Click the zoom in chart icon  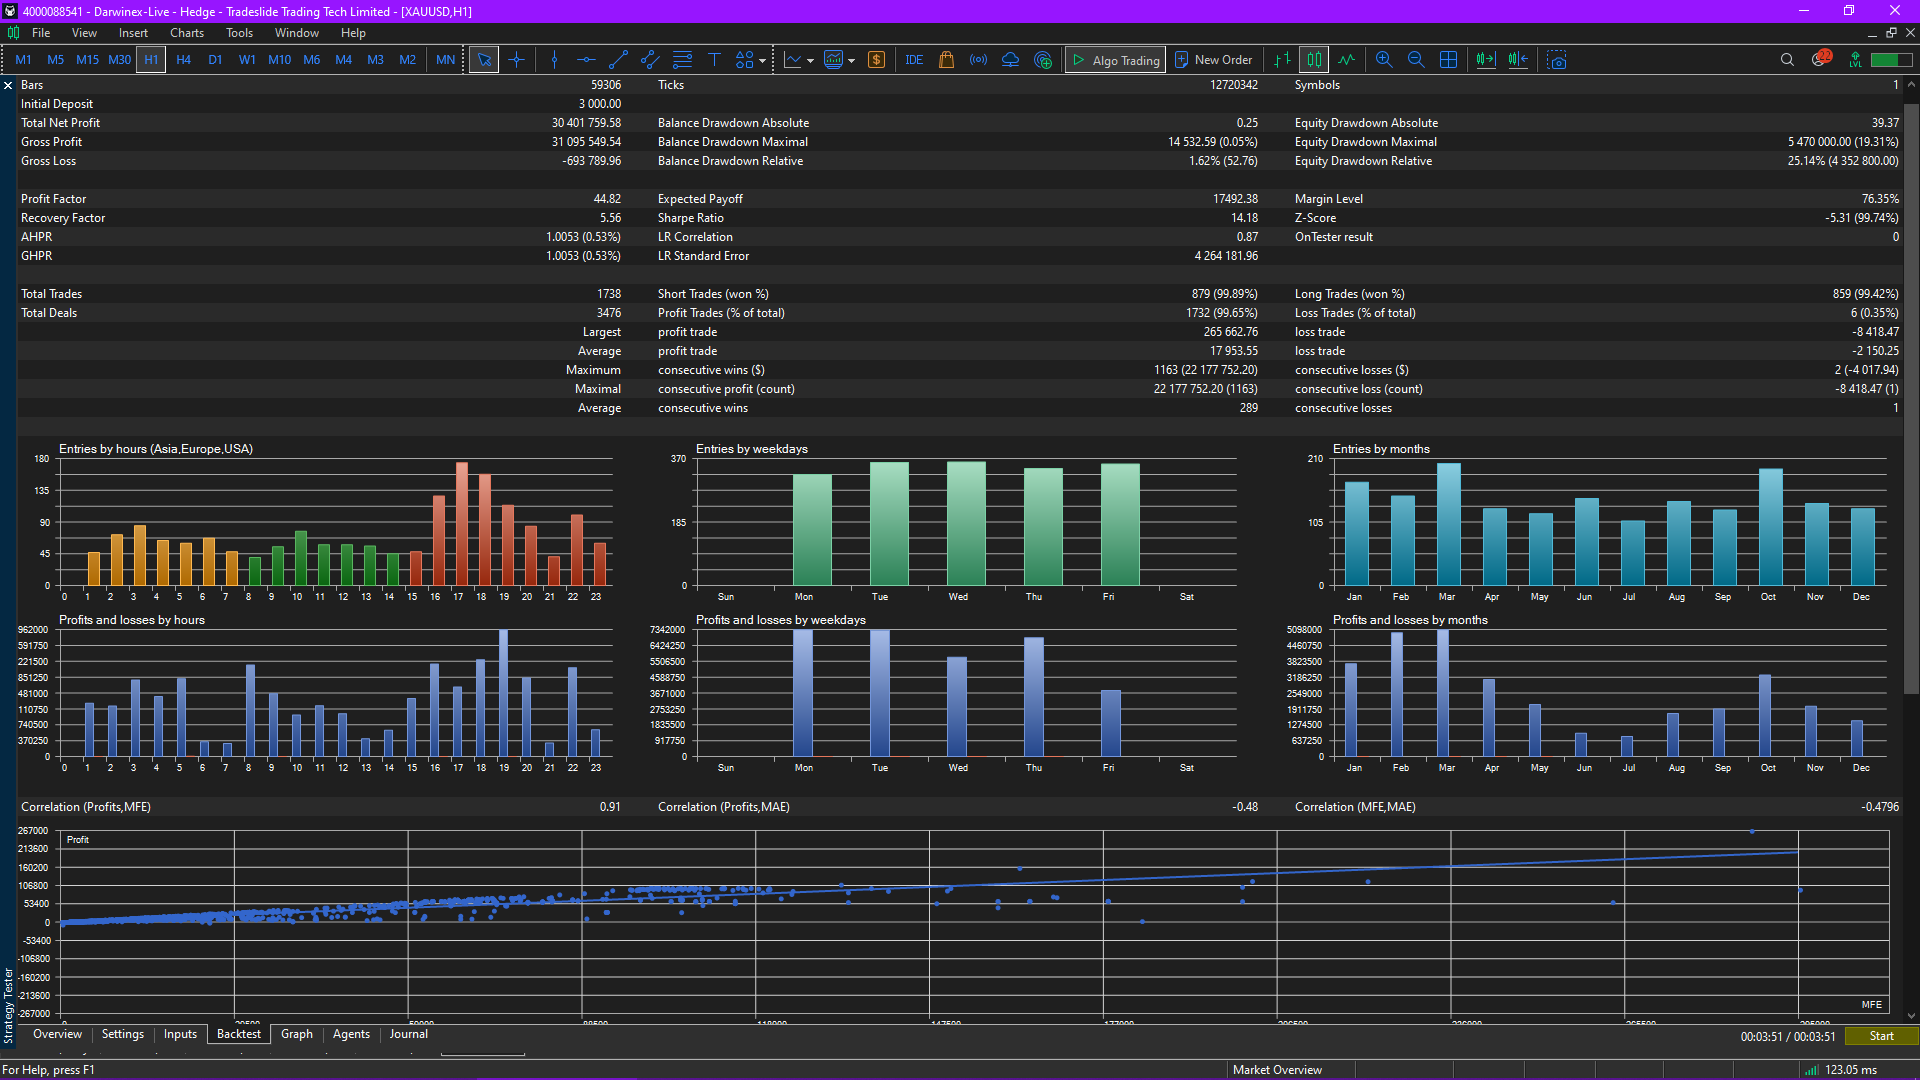click(x=1384, y=60)
